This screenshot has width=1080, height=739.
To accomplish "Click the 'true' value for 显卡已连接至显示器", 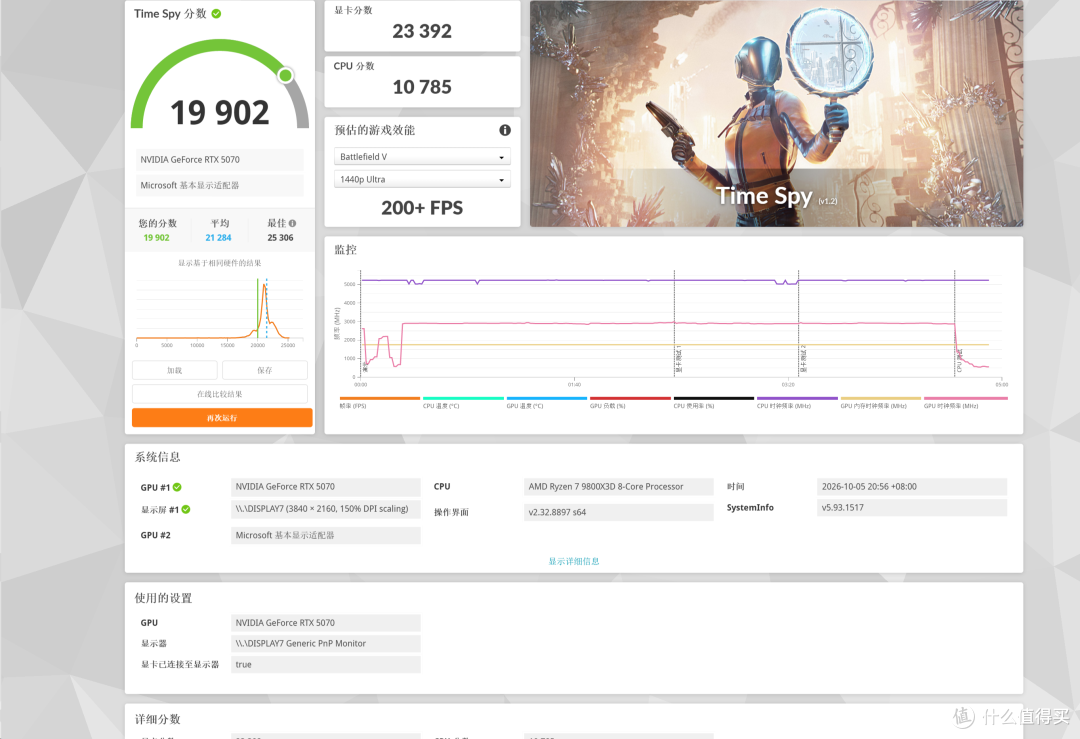I will click(x=326, y=665).
